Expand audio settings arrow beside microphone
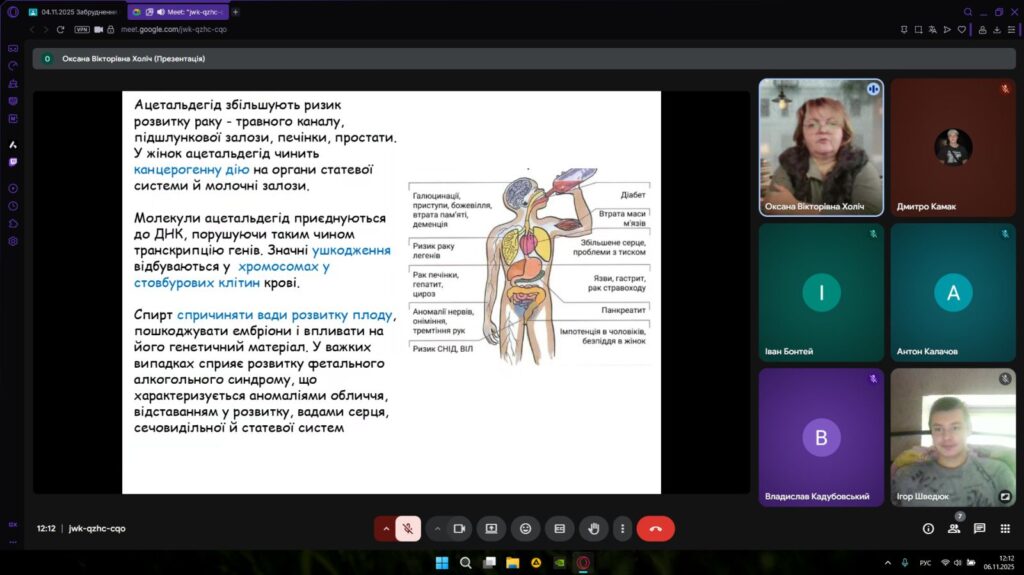Image resolution: width=1024 pixels, height=575 pixels. pos(385,528)
